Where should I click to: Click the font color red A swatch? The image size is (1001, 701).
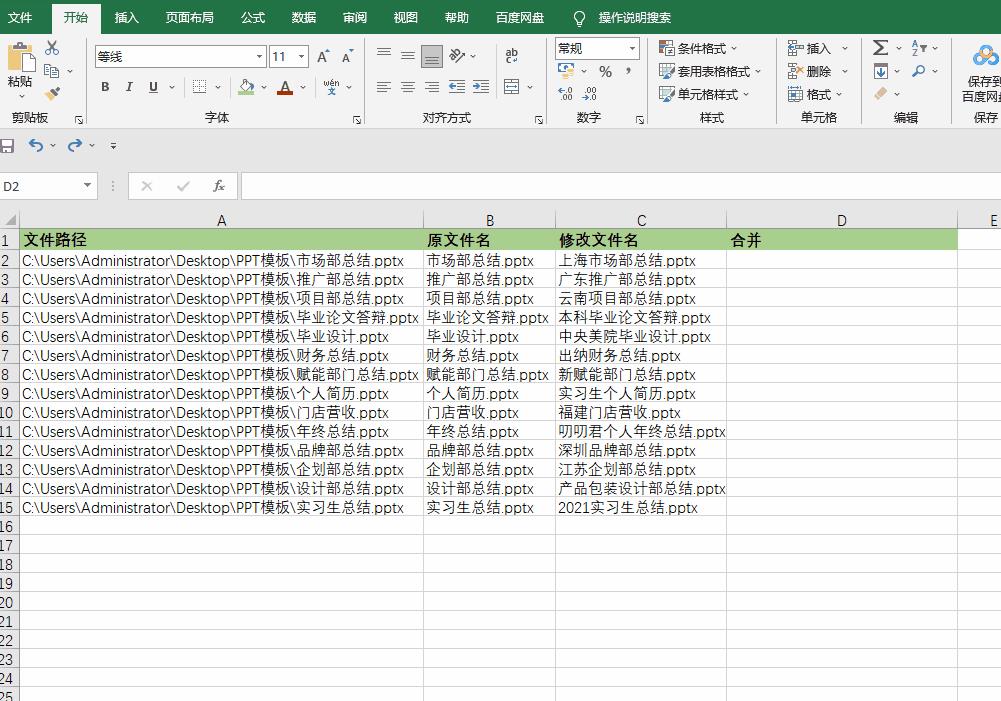point(285,88)
